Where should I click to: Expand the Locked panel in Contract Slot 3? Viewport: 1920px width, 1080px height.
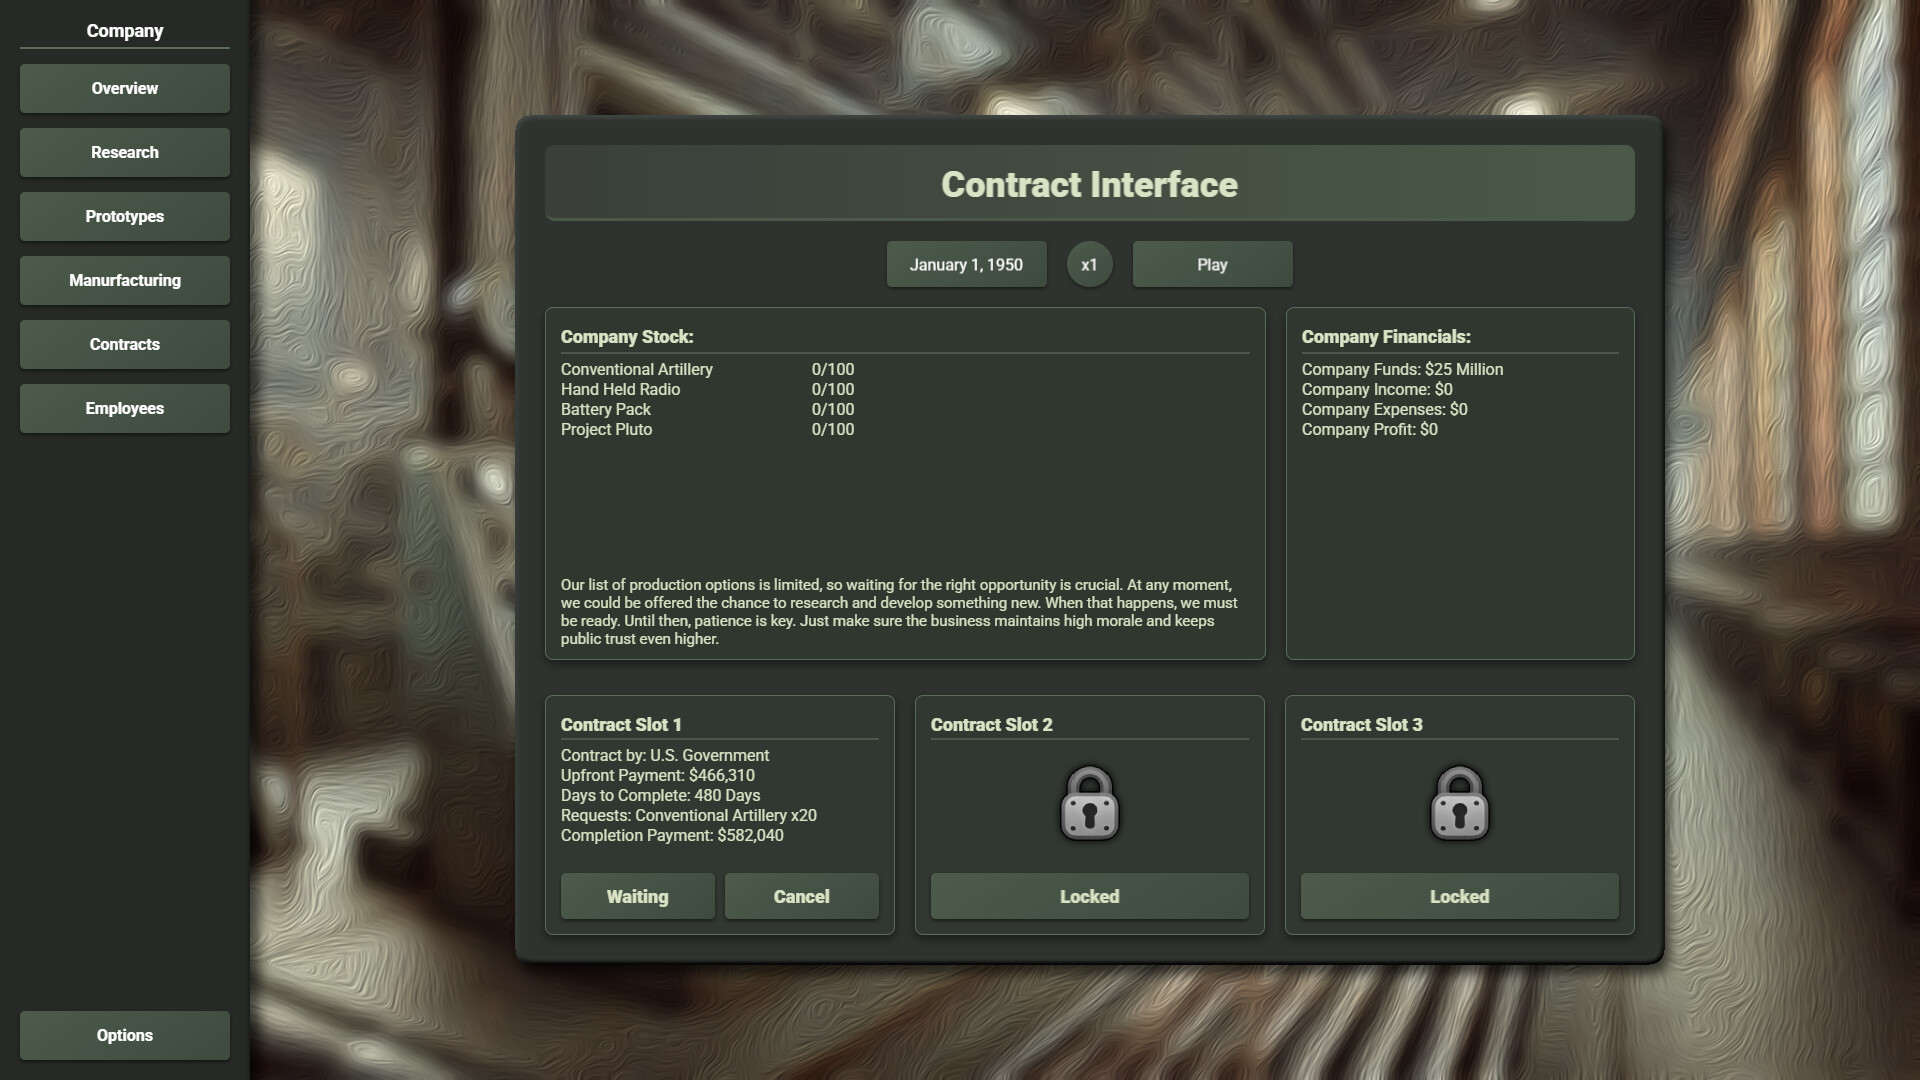pos(1459,896)
